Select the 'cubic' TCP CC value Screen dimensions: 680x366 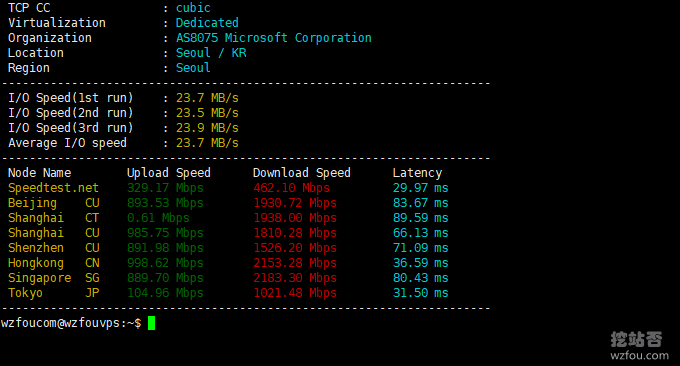click(x=193, y=8)
